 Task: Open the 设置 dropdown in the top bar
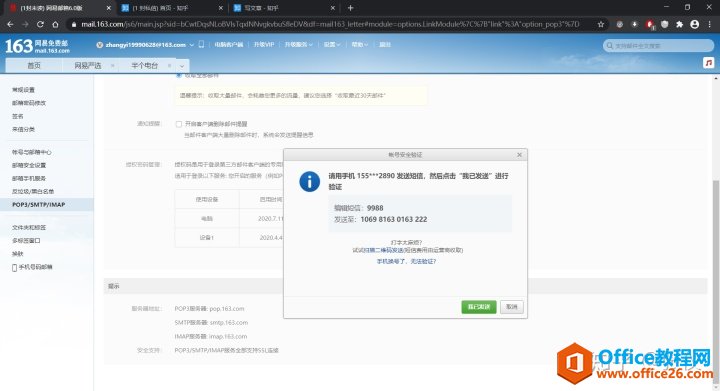pyautogui.click(x=332, y=45)
